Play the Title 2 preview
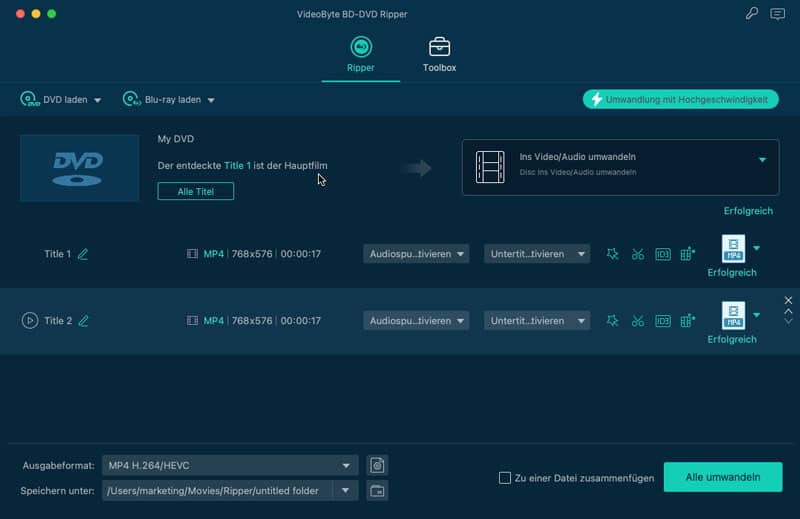This screenshot has height=519, width=800. click(30, 320)
